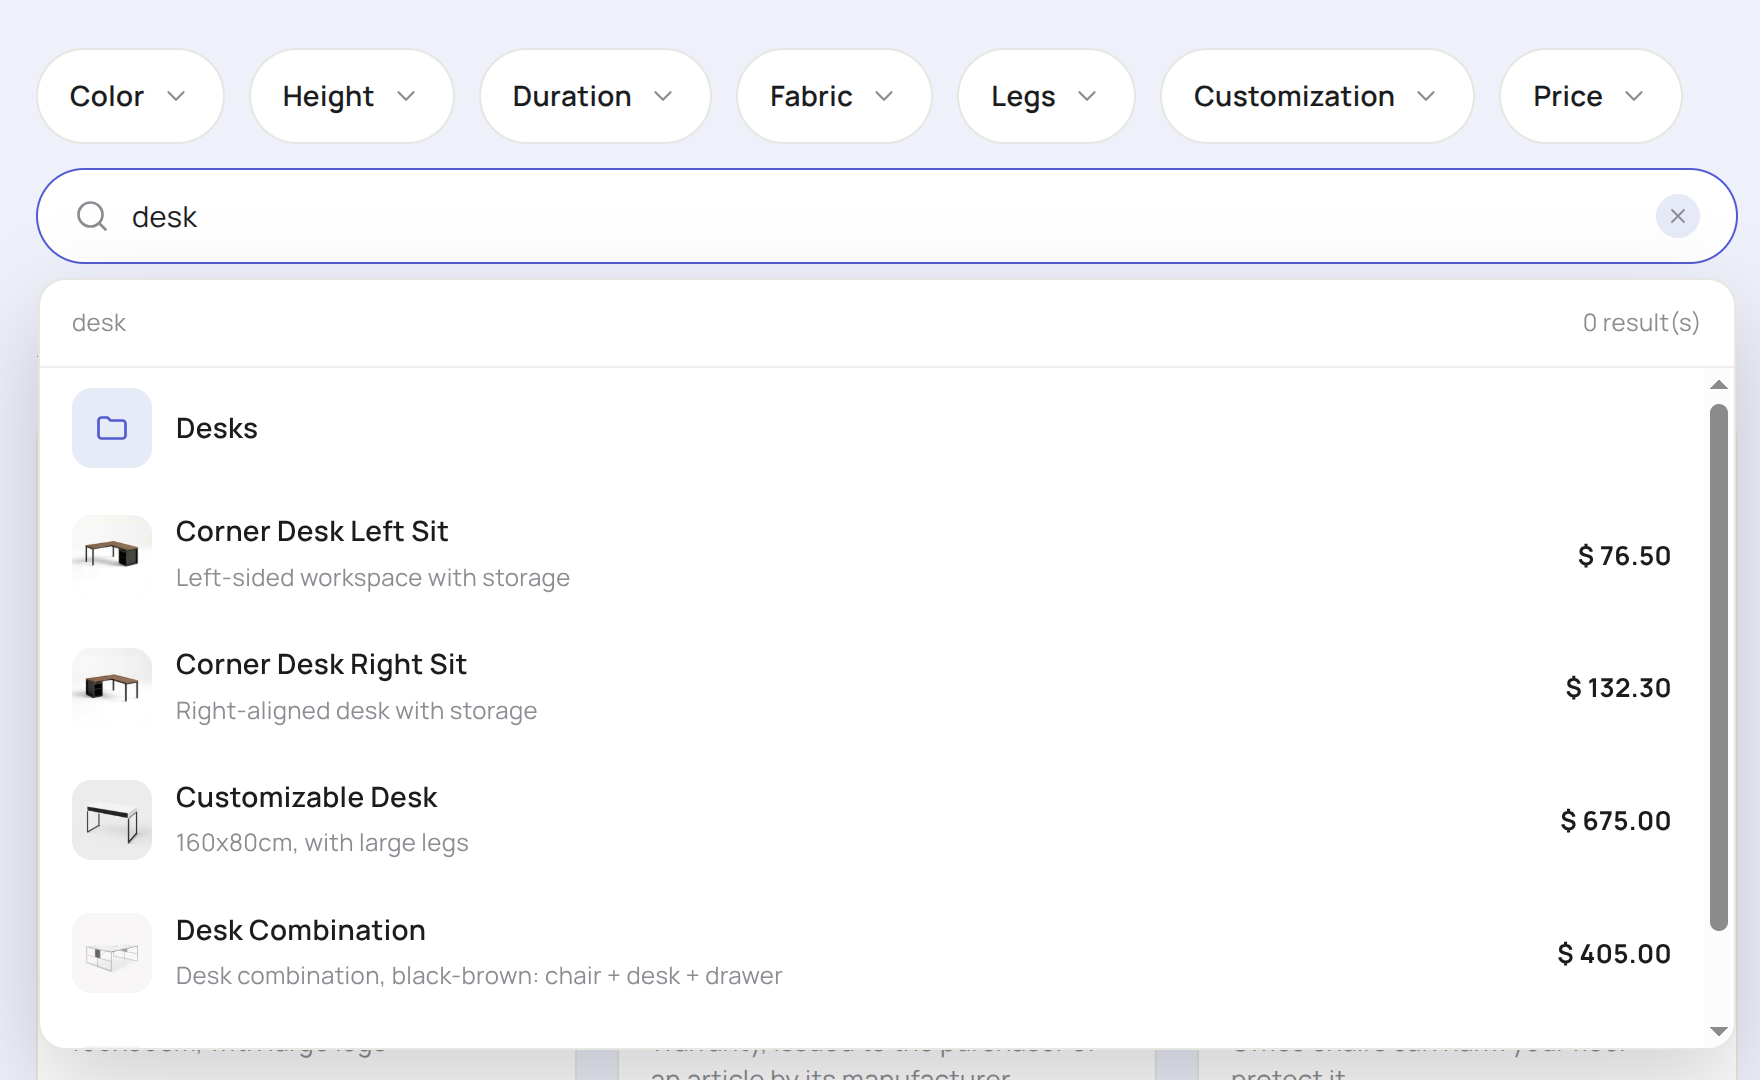
Task: Click the '0 result(s)' count text
Action: (1641, 323)
